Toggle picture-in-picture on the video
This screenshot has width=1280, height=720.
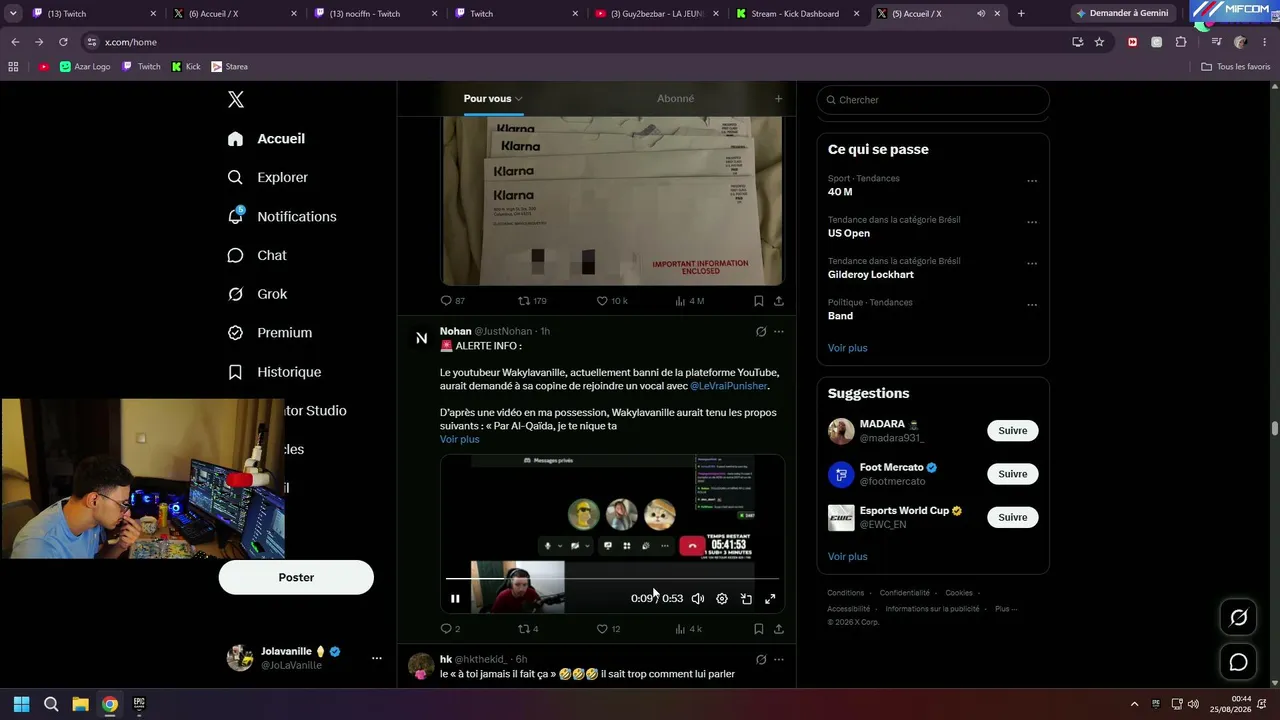pos(746,599)
